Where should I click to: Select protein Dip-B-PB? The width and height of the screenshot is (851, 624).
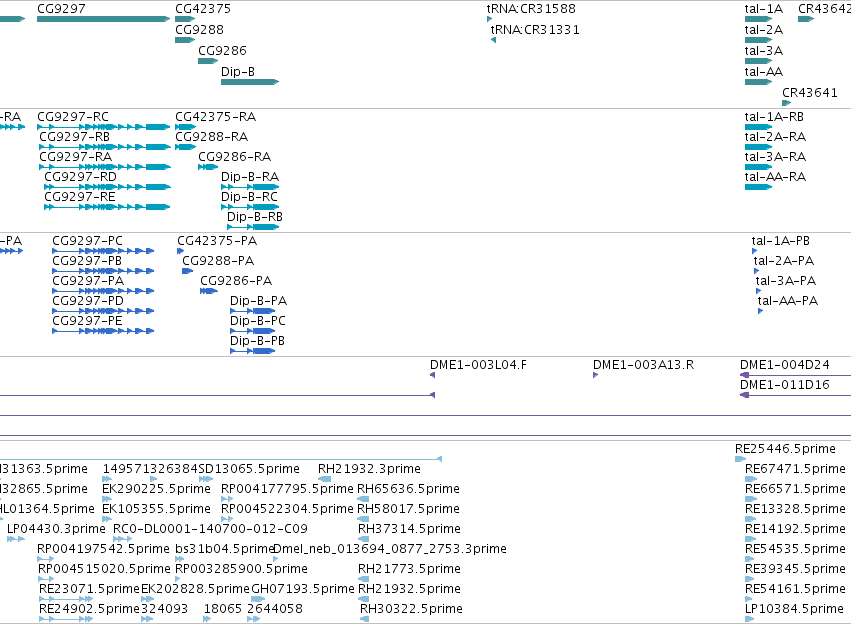tap(252, 352)
